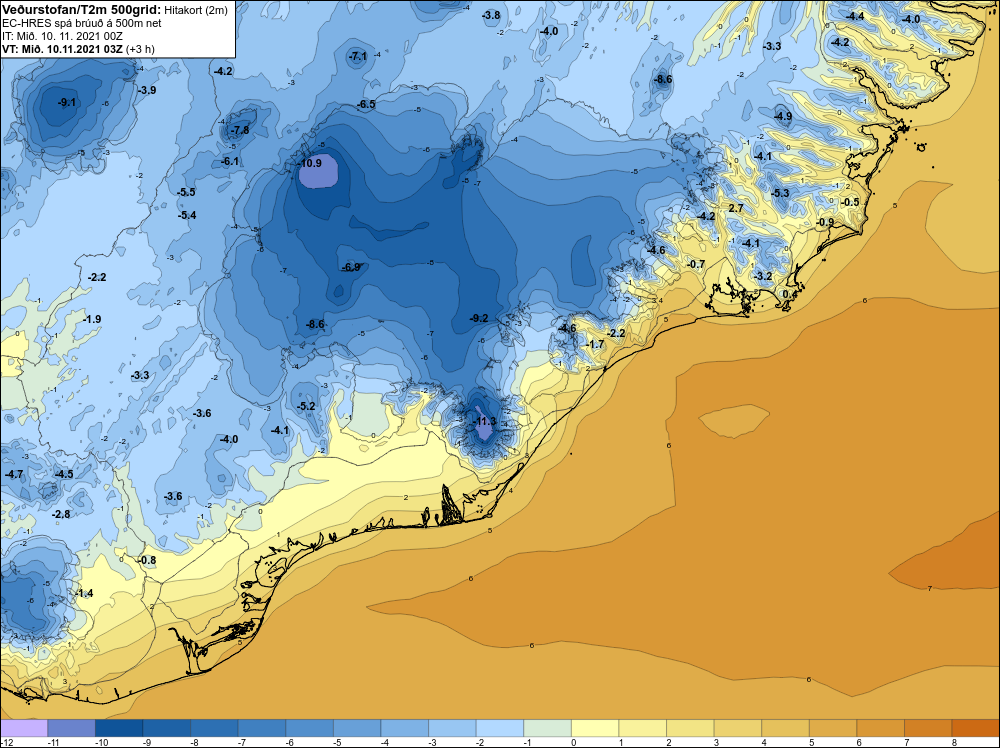Click the "-2.8" temperature value on the map
Screen dimensions: 1000x748
(x=61, y=514)
